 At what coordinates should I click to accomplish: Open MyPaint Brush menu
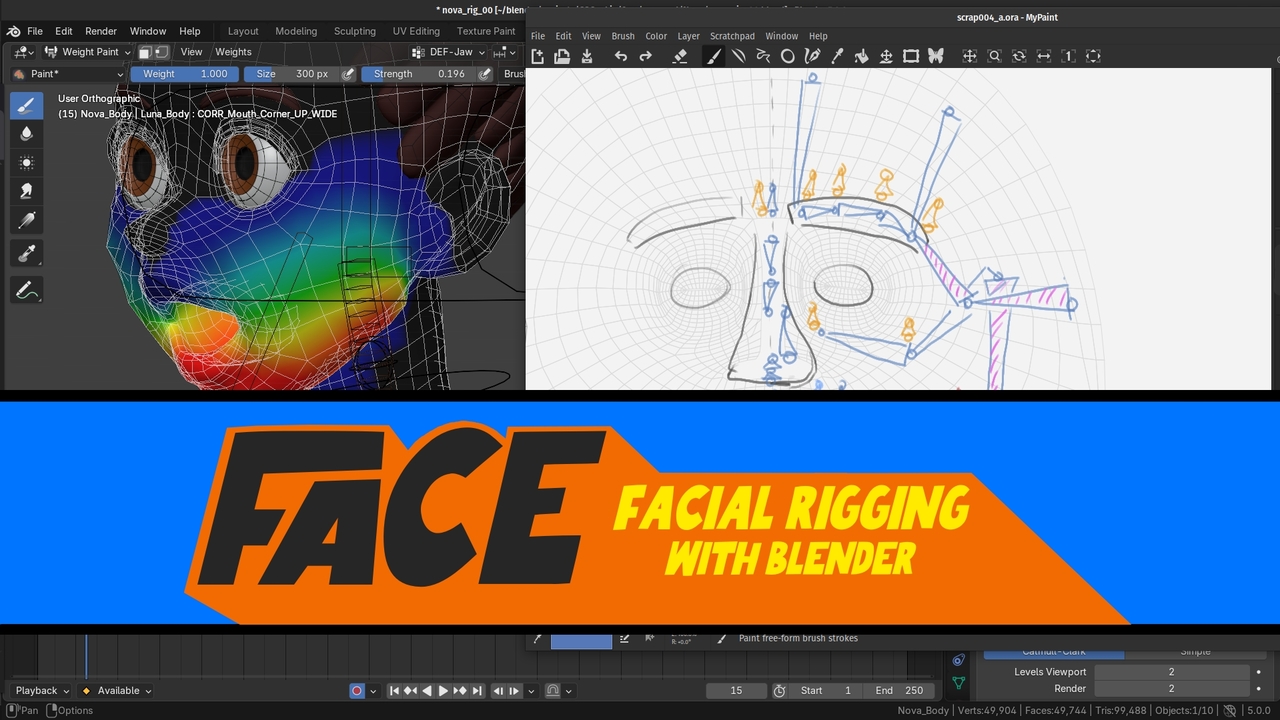tap(623, 36)
